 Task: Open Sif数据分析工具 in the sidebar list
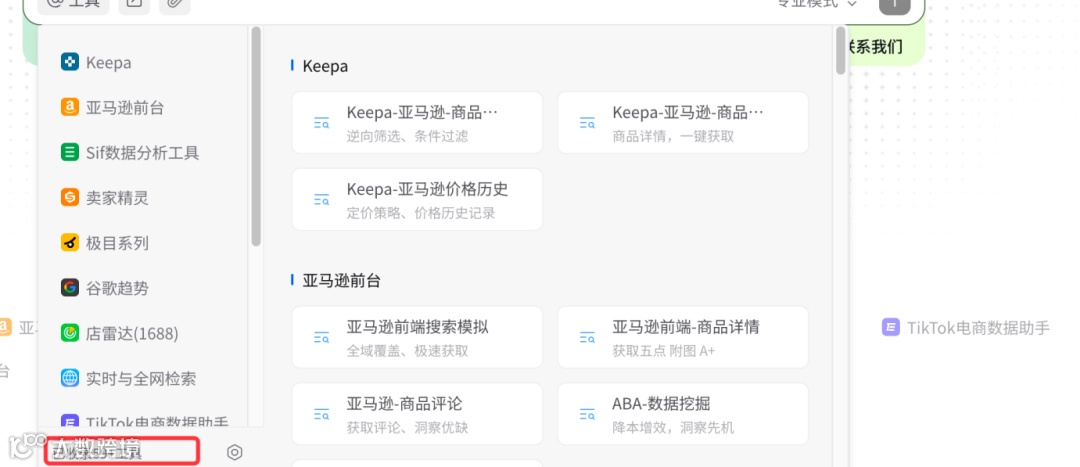[x=130, y=153]
